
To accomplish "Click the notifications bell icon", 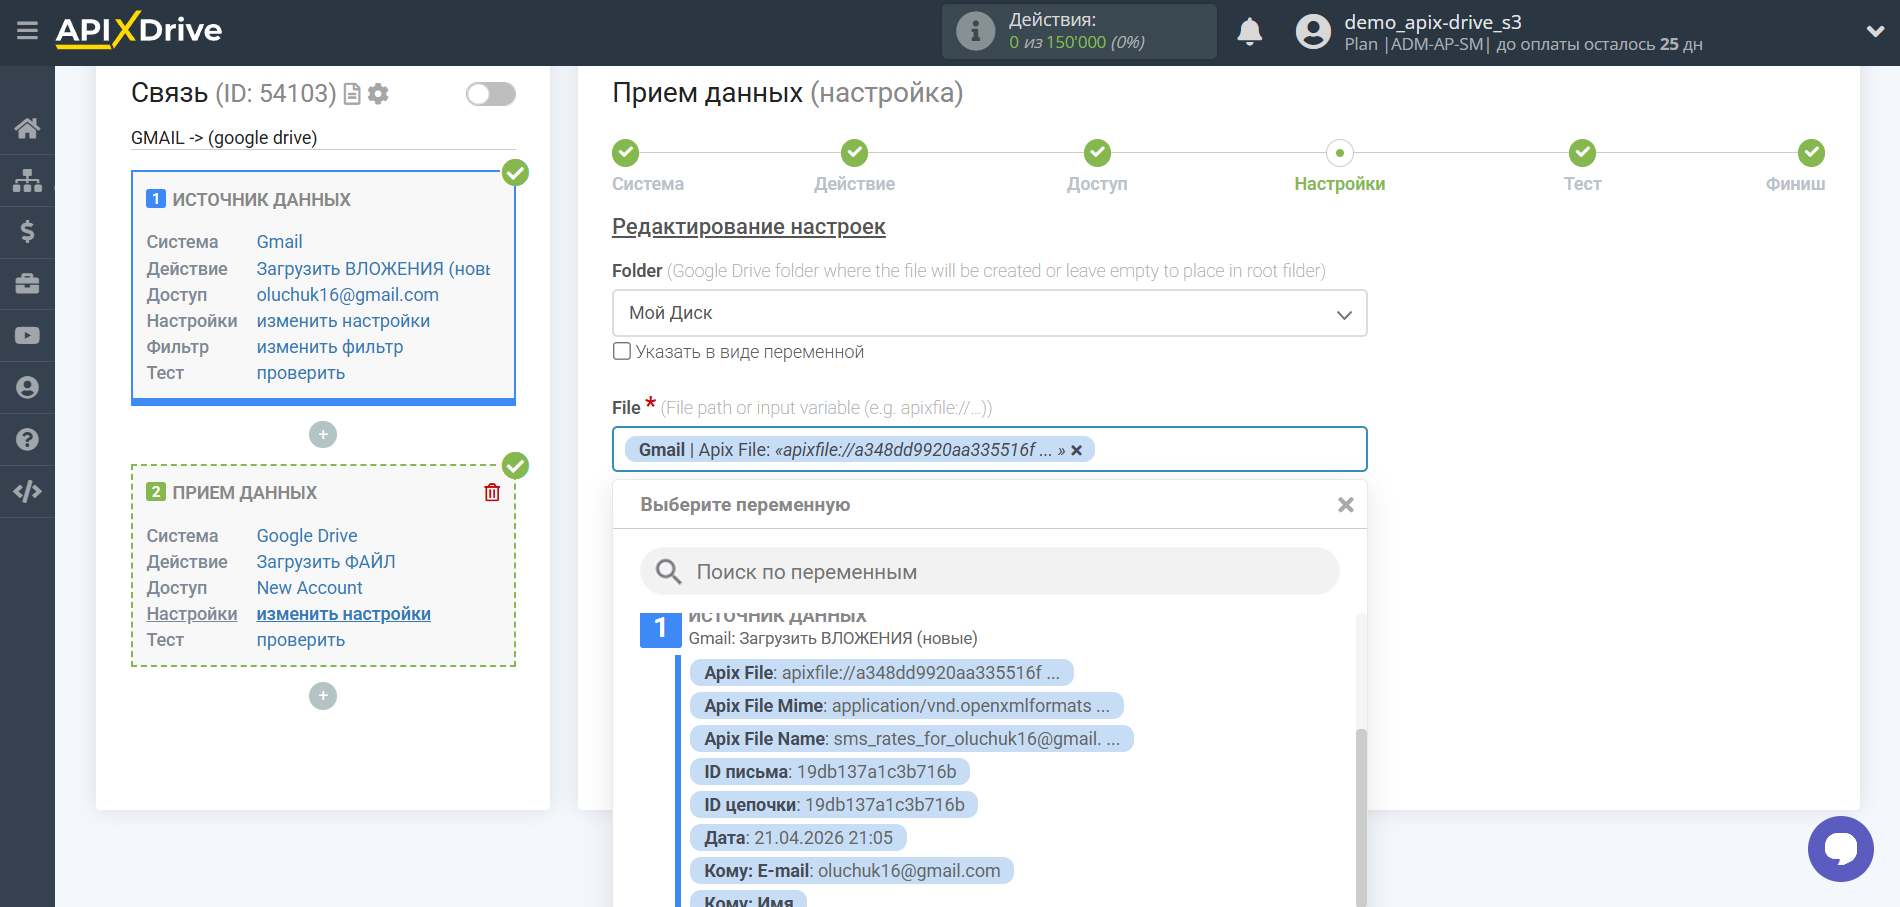I will tap(1249, 32).
